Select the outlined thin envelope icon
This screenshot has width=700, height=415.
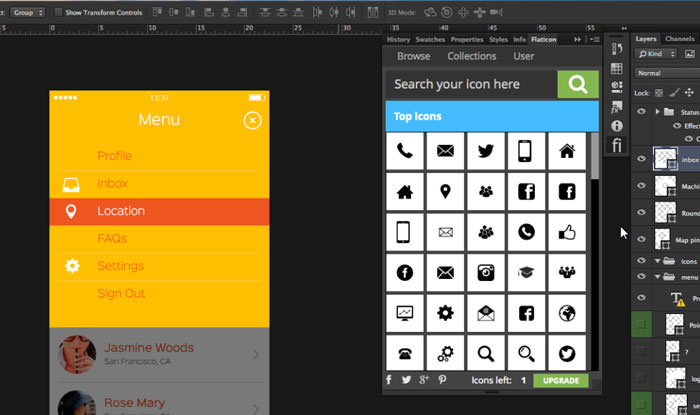(x=445, y=232)
